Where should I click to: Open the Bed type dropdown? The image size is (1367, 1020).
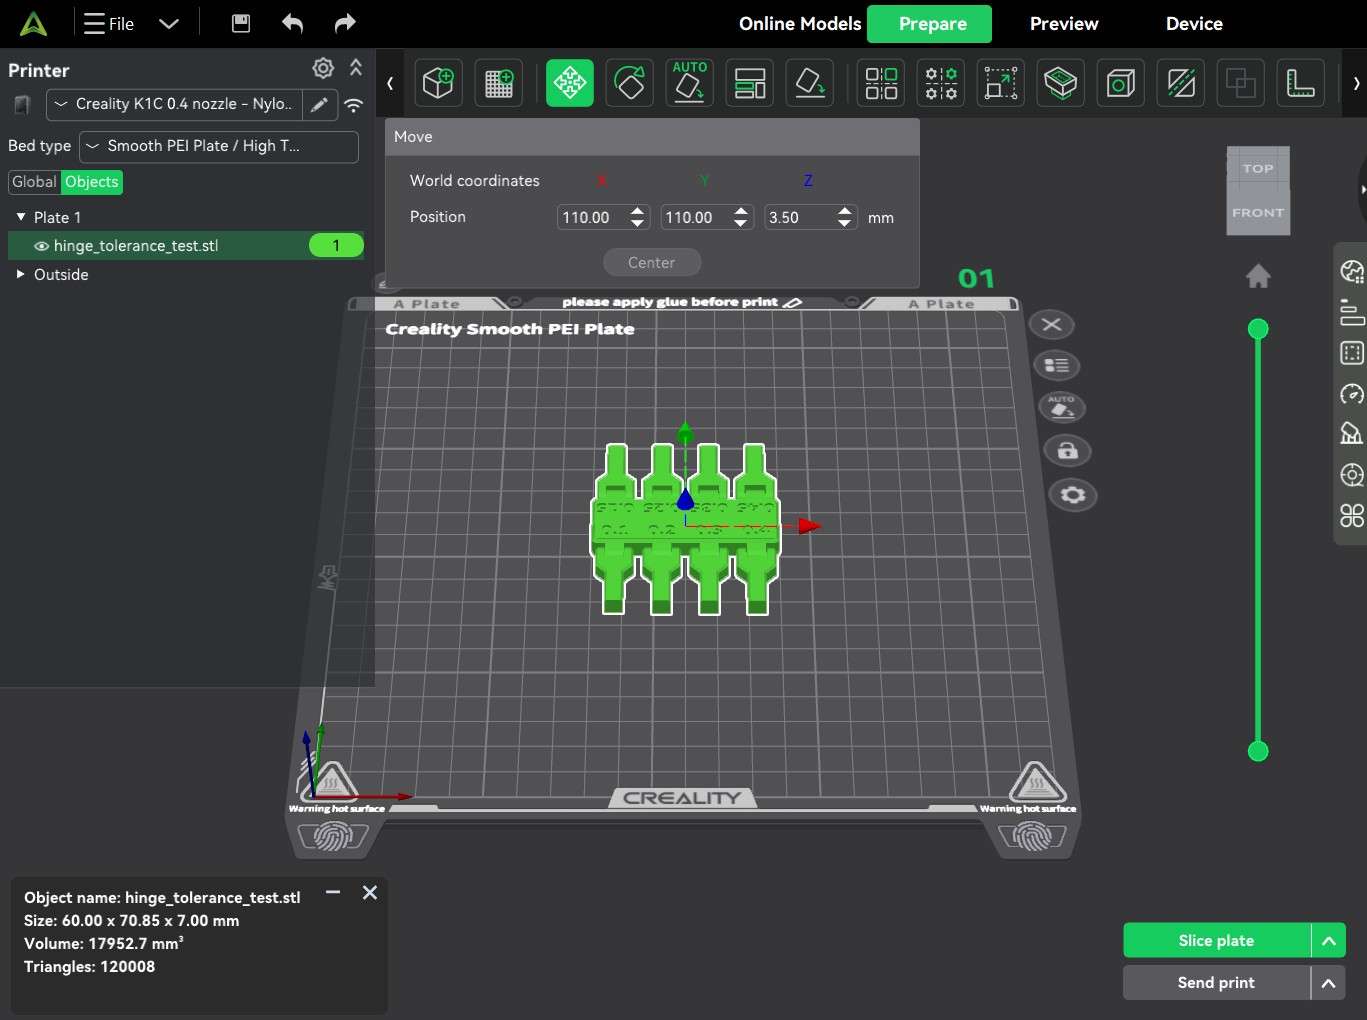point(219,146)
